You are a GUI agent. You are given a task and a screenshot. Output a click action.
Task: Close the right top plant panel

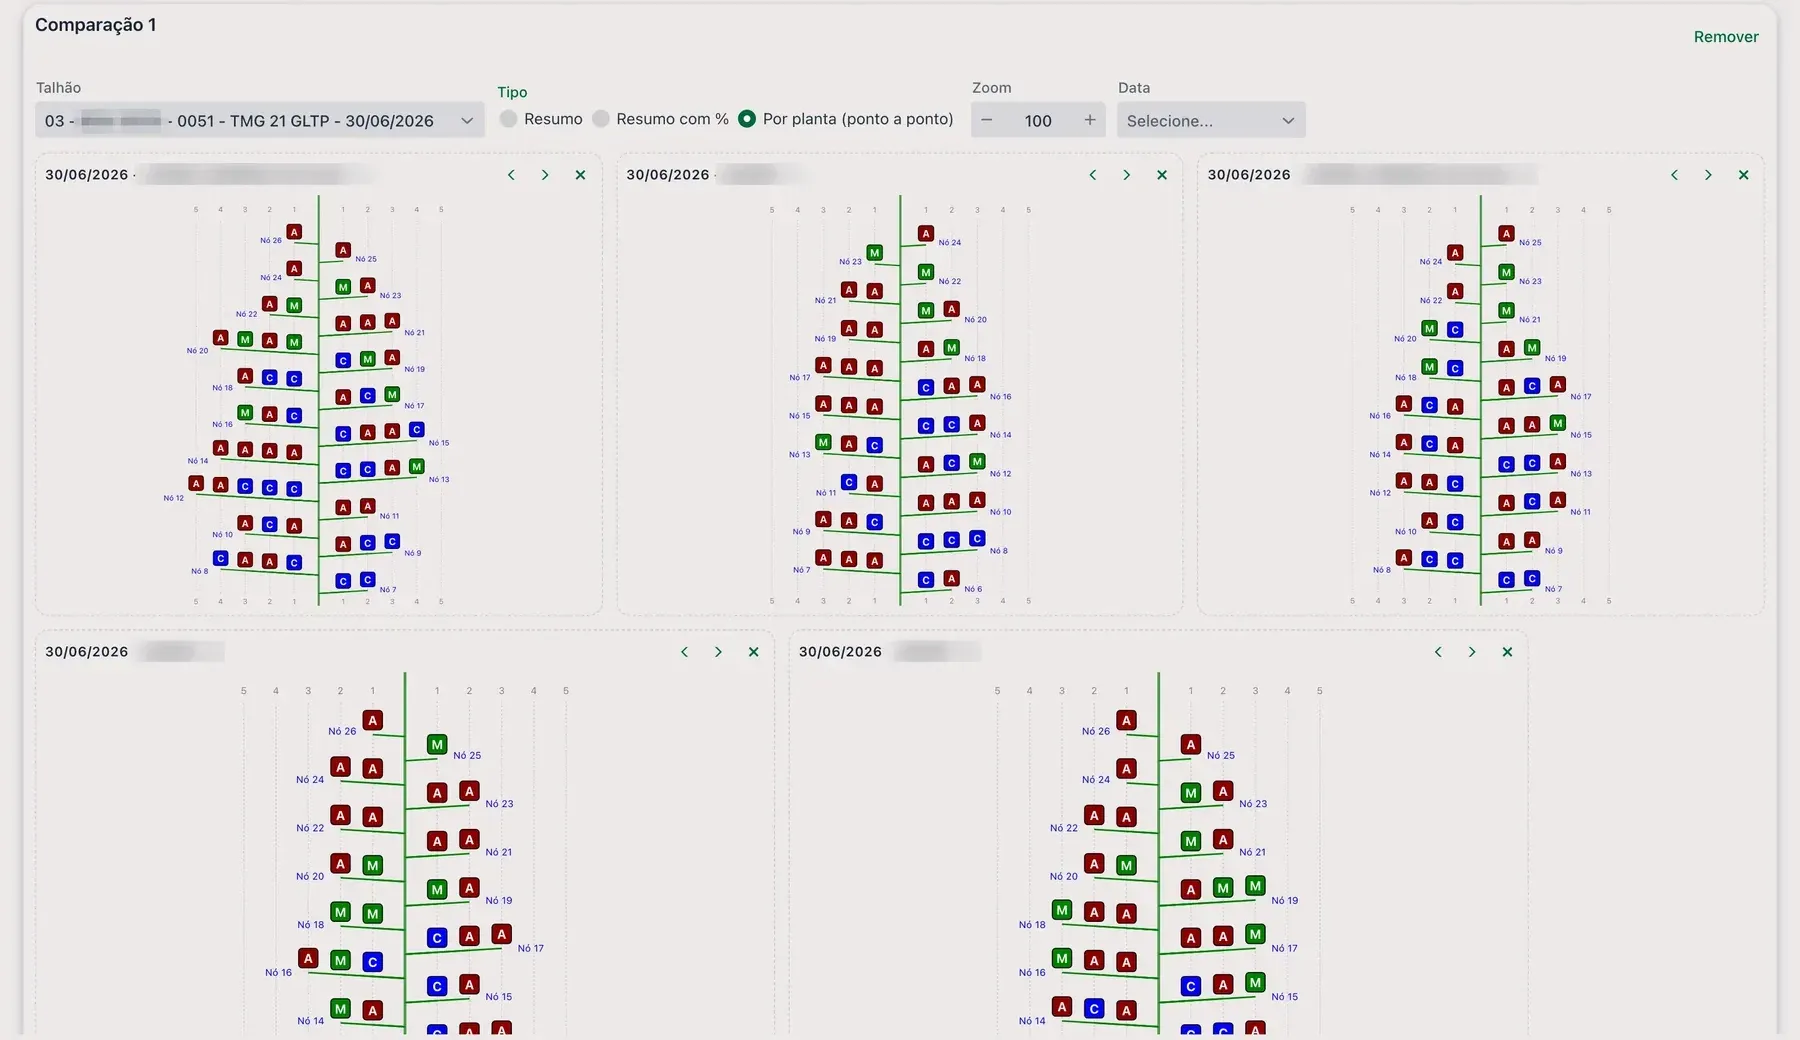[x=1744, y=175]
